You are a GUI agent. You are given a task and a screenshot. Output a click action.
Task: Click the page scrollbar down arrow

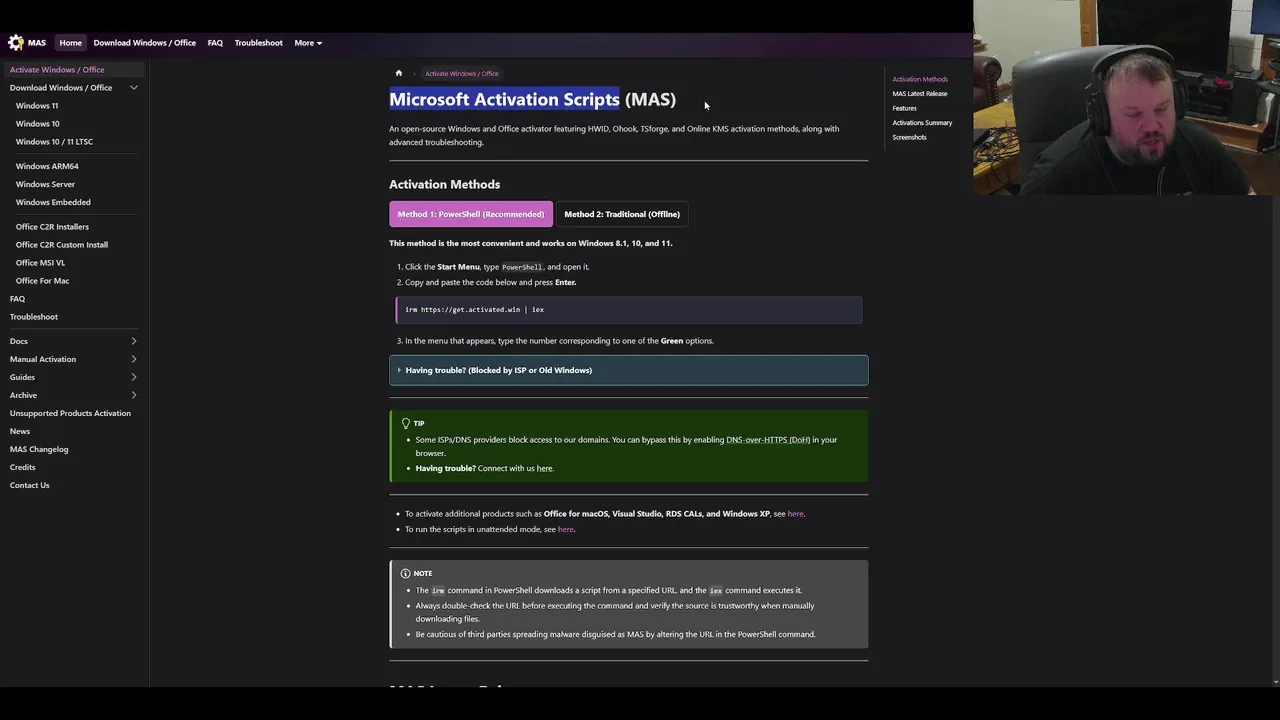tap(1275, 682)
